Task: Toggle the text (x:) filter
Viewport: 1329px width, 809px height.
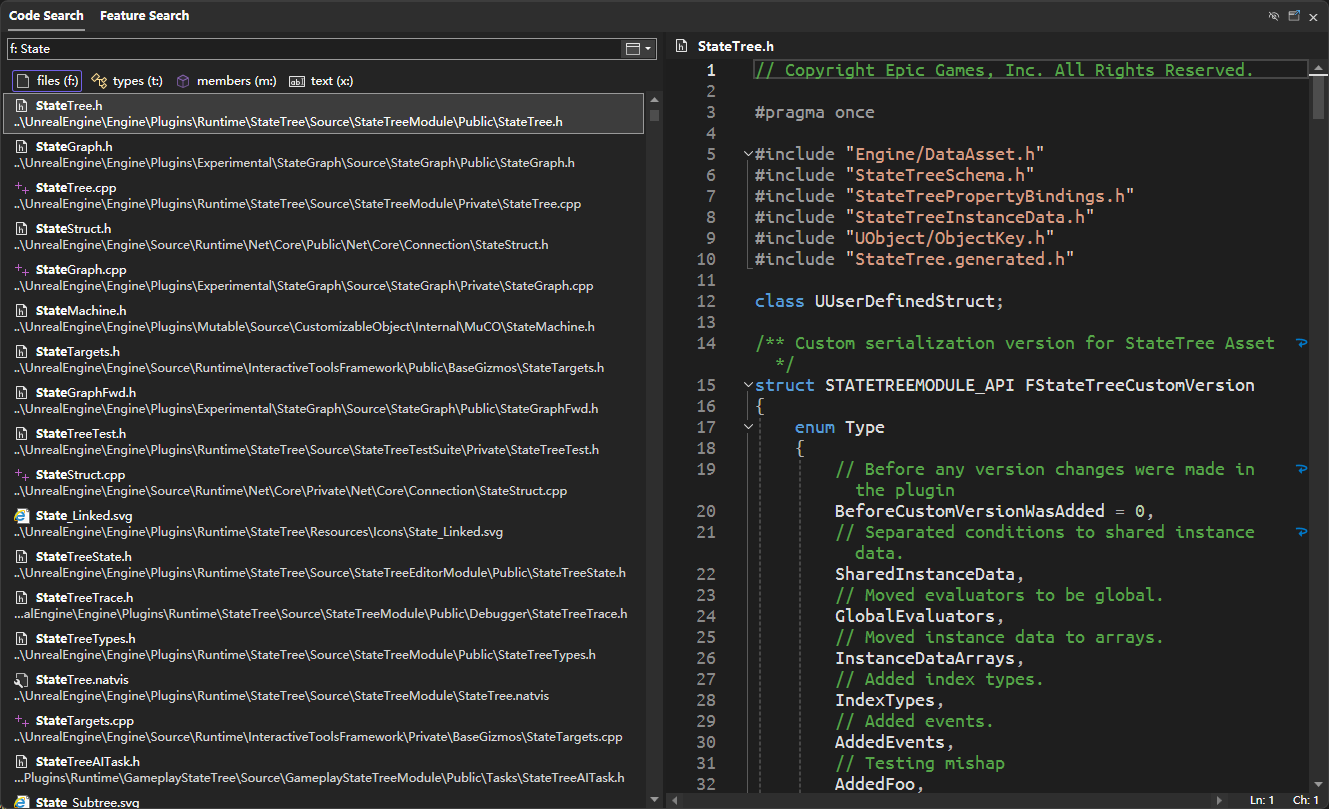Action: (321, 81)
